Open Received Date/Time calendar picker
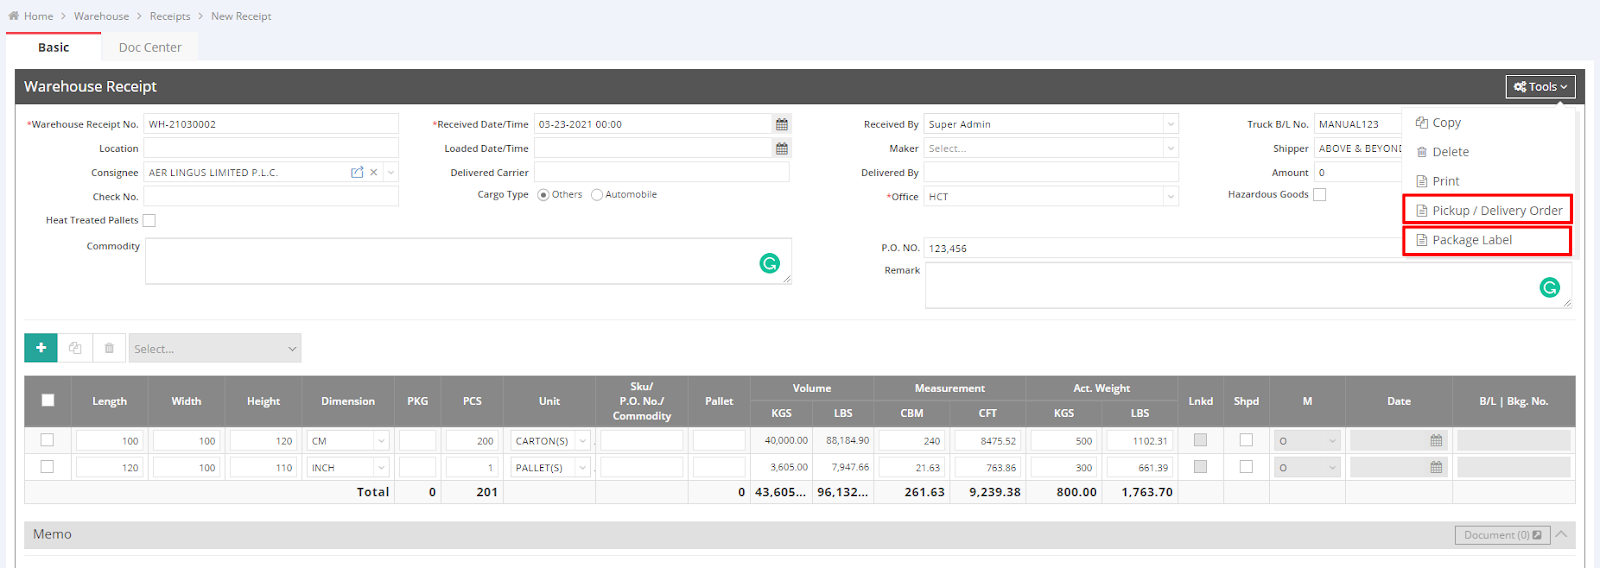This screenshot has width=1600, height=568. pyautogui.click(x=782, y=124)
